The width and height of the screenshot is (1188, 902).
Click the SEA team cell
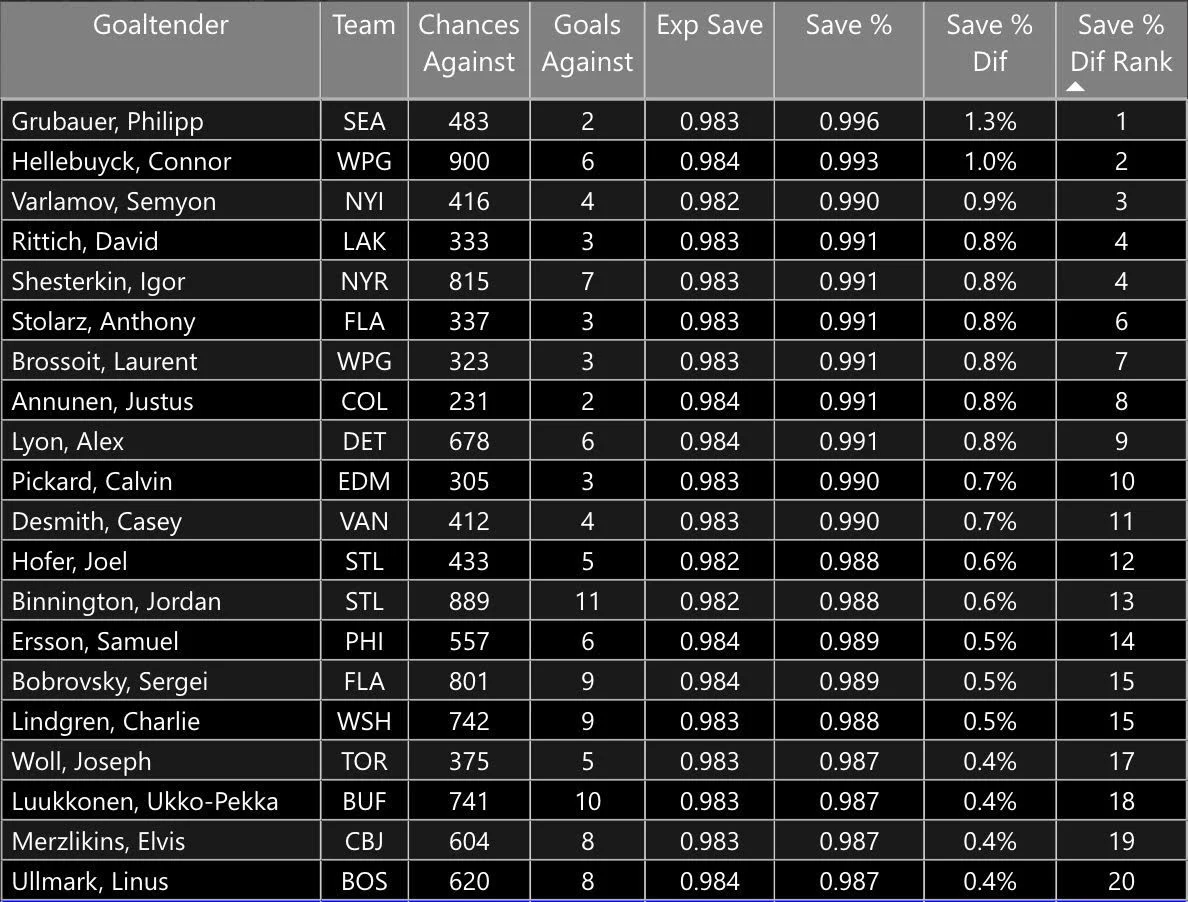[x=364, y=122]
